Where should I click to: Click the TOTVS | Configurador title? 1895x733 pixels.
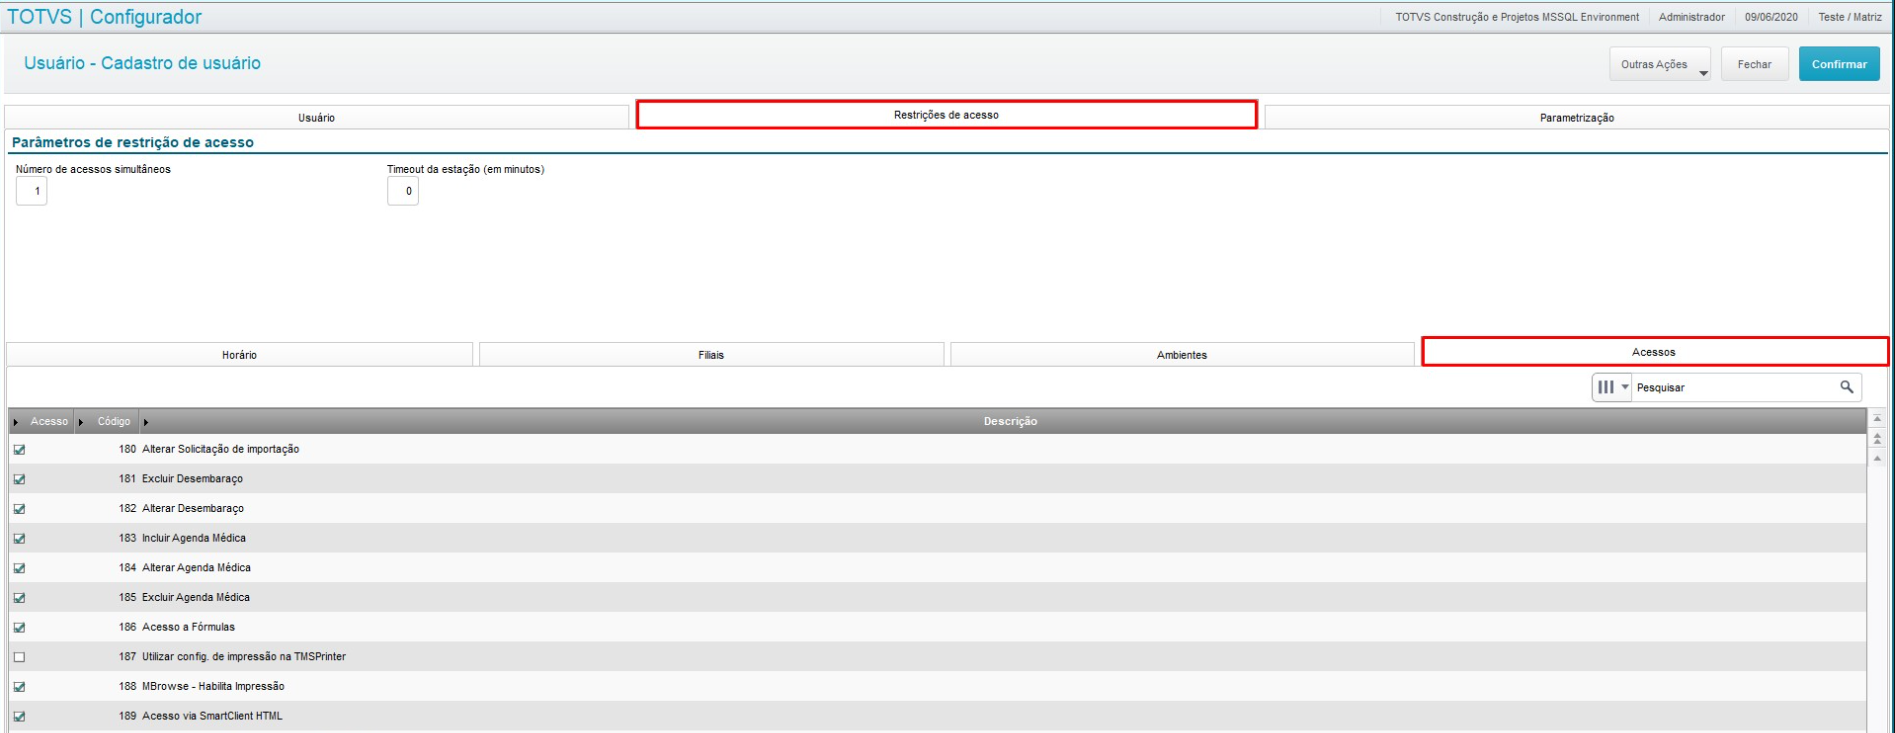point(105,17)
